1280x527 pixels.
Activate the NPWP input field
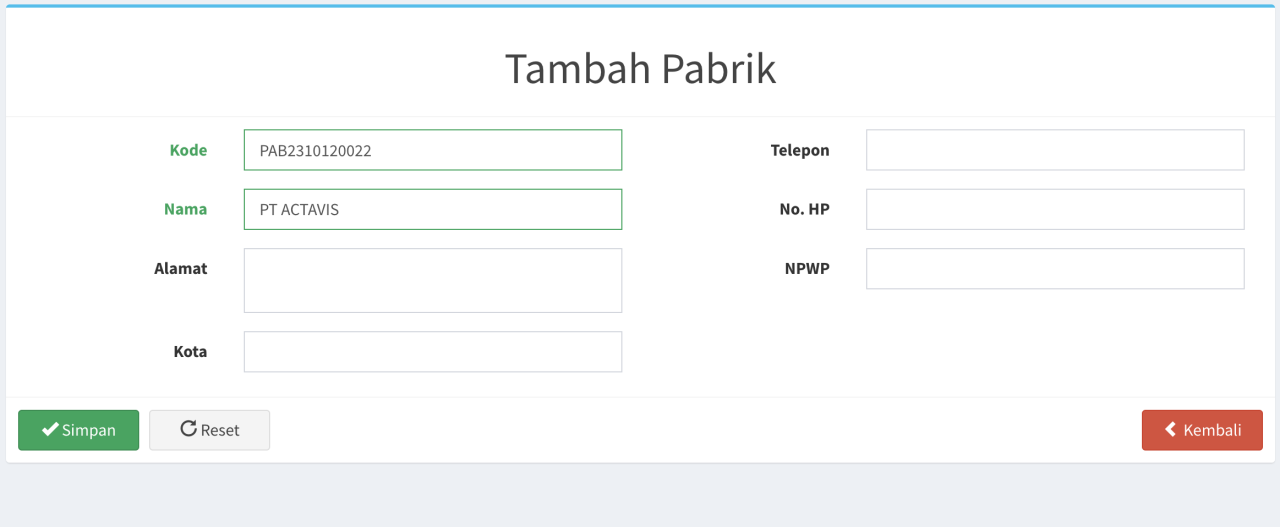[x=1055, y=269]
